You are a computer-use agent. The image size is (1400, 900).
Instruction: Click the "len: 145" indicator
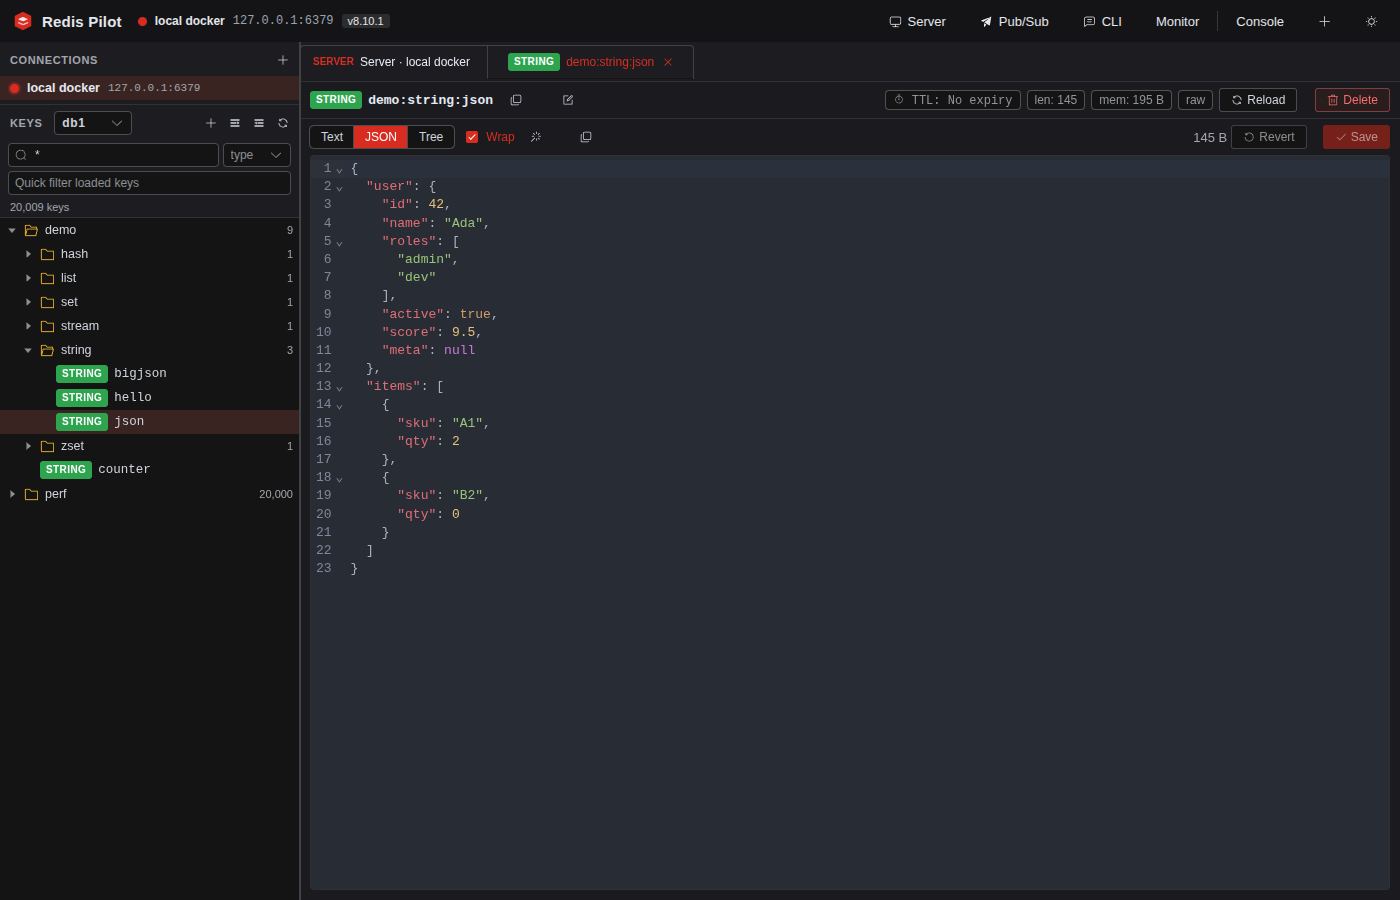tap(1056, 100)
